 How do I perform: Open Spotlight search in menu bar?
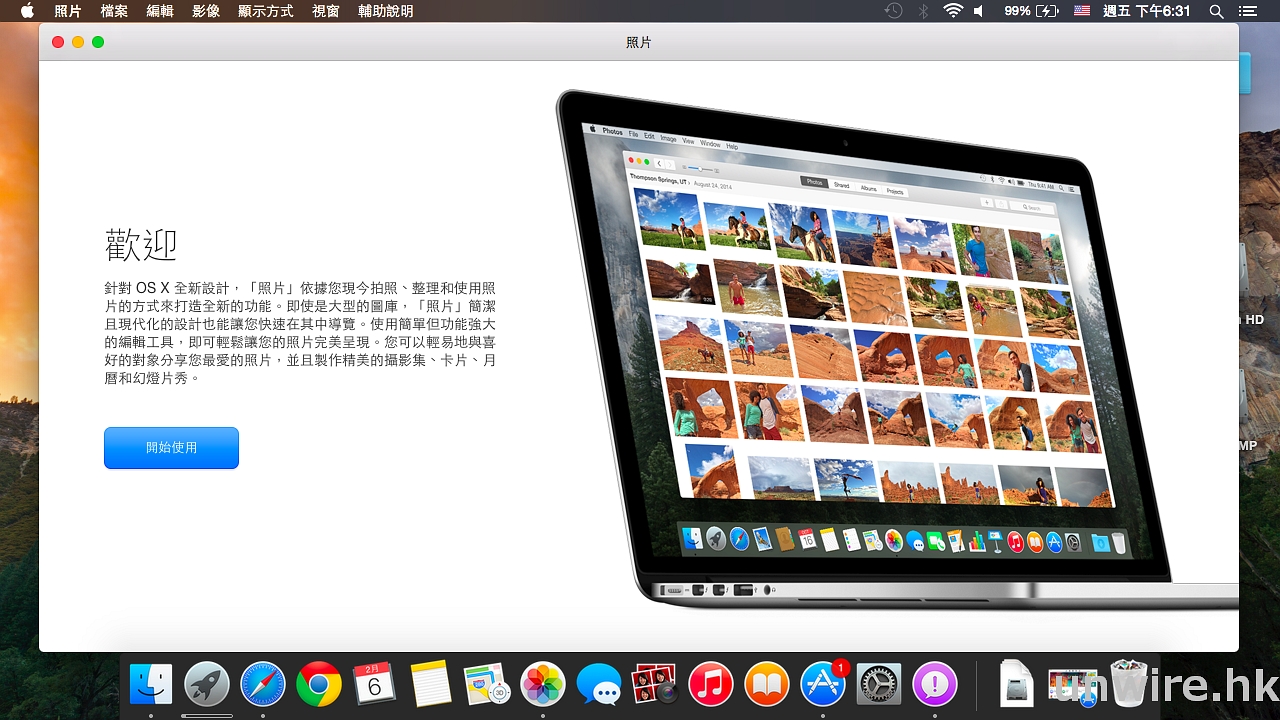tap(1216, 11)
